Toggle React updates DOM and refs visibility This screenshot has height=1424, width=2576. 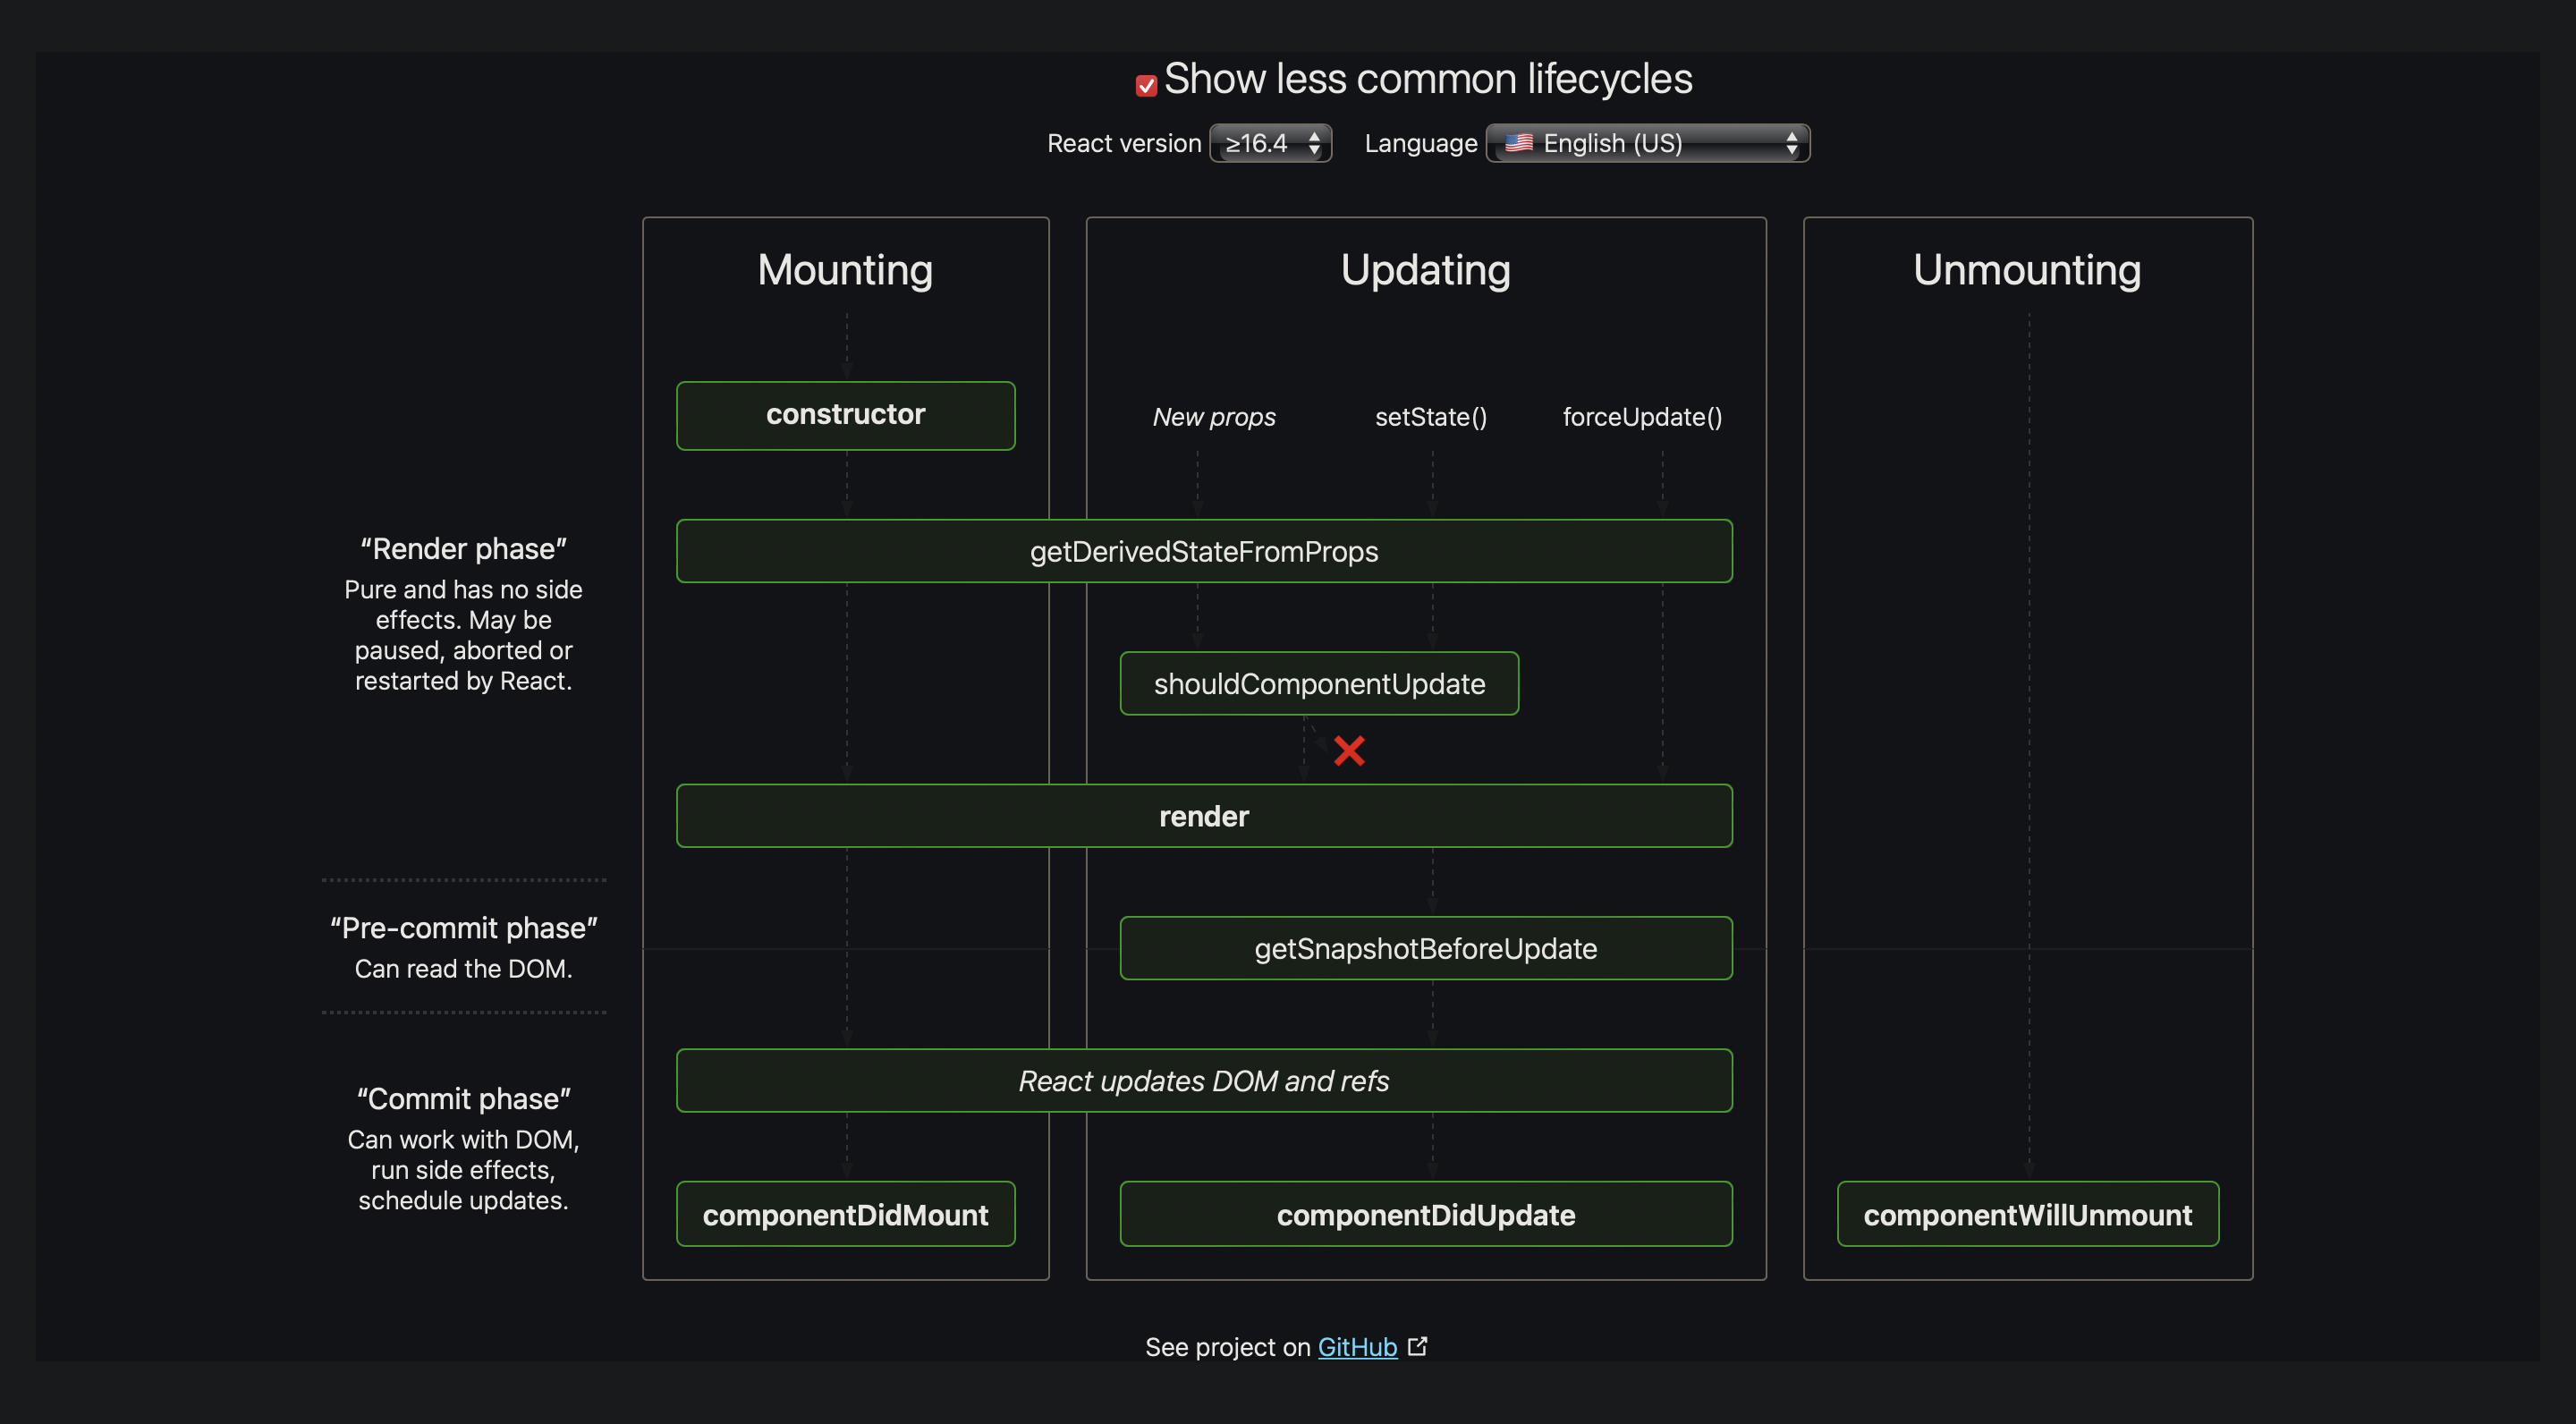coord(1203,1079)
